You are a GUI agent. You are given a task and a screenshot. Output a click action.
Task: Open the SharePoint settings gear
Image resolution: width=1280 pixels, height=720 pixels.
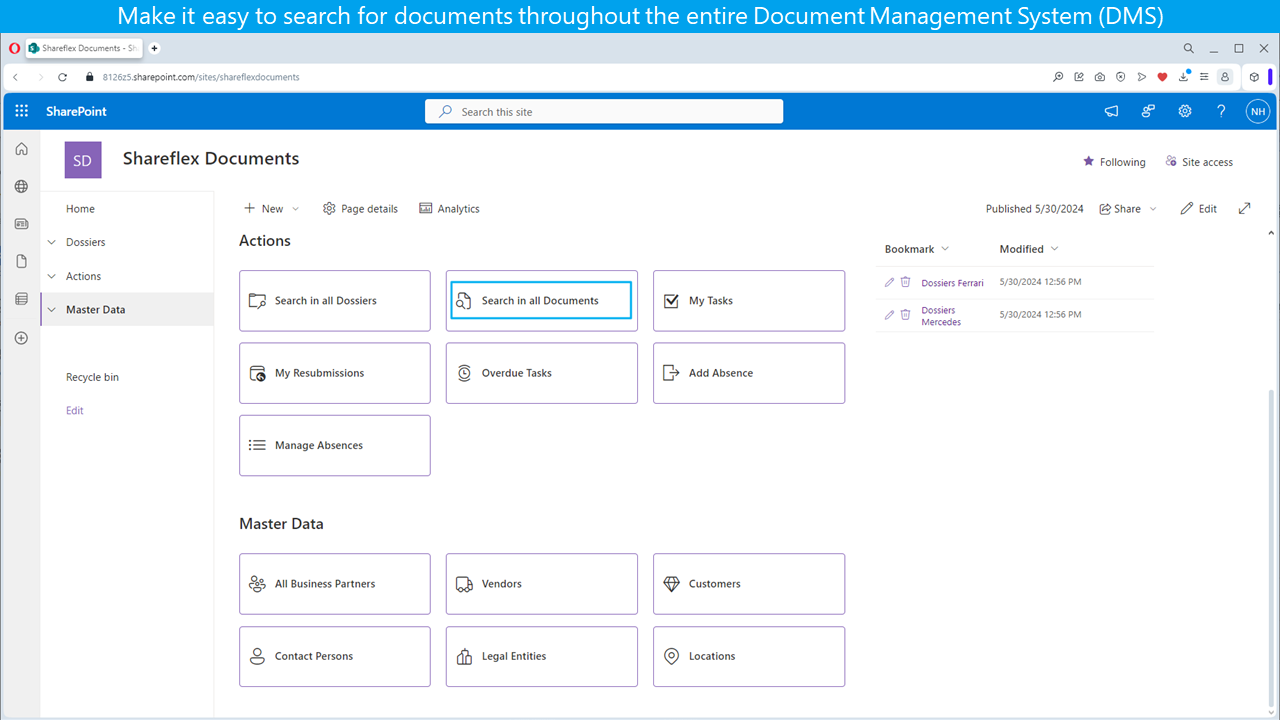click(1185, 111)
